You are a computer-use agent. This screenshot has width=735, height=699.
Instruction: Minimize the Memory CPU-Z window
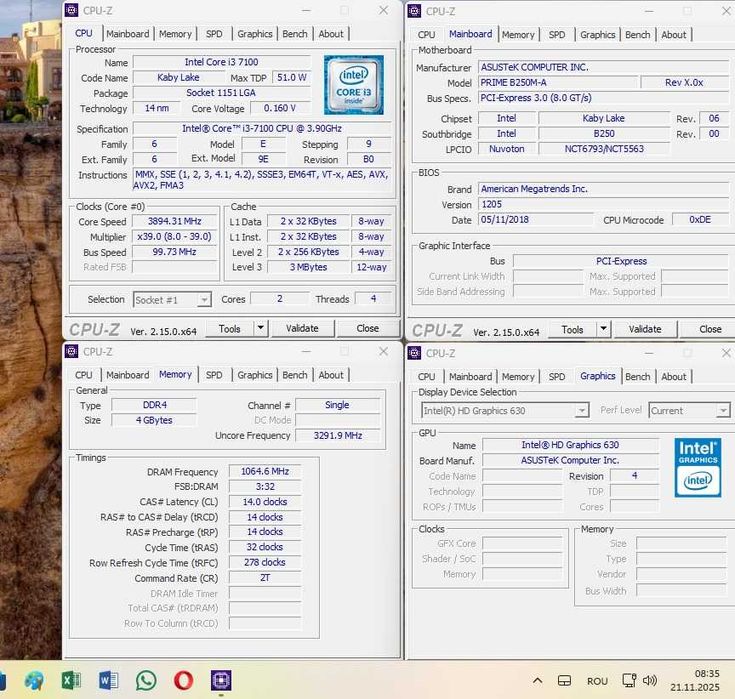pos(306,352)
